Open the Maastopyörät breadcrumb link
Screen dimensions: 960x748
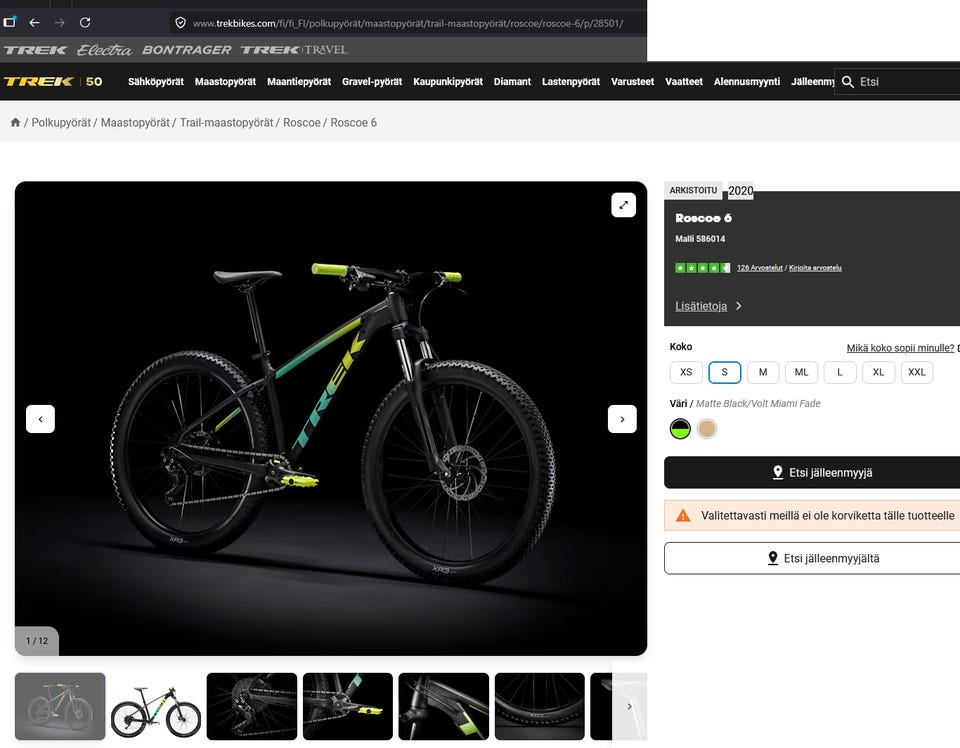[135, 122]
